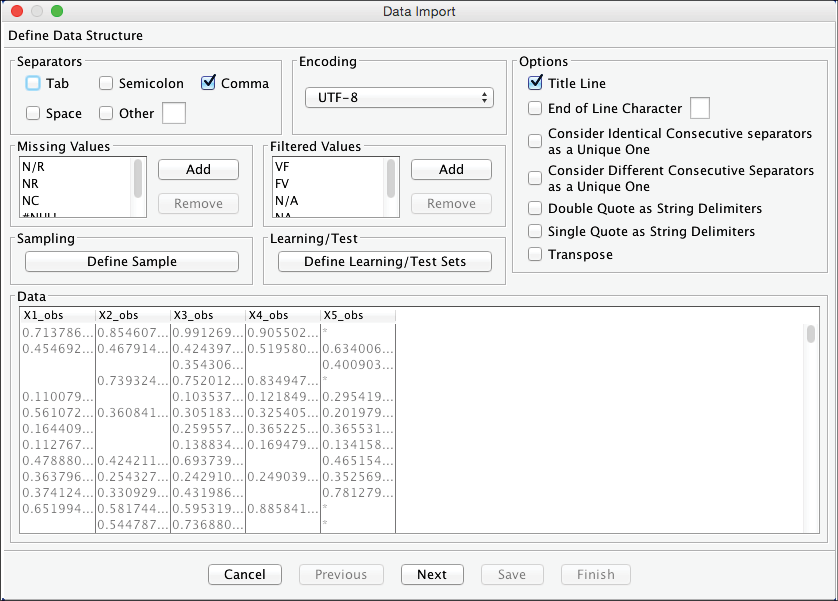
Task: Click the Other separator text field
Action: coord(174,113)
